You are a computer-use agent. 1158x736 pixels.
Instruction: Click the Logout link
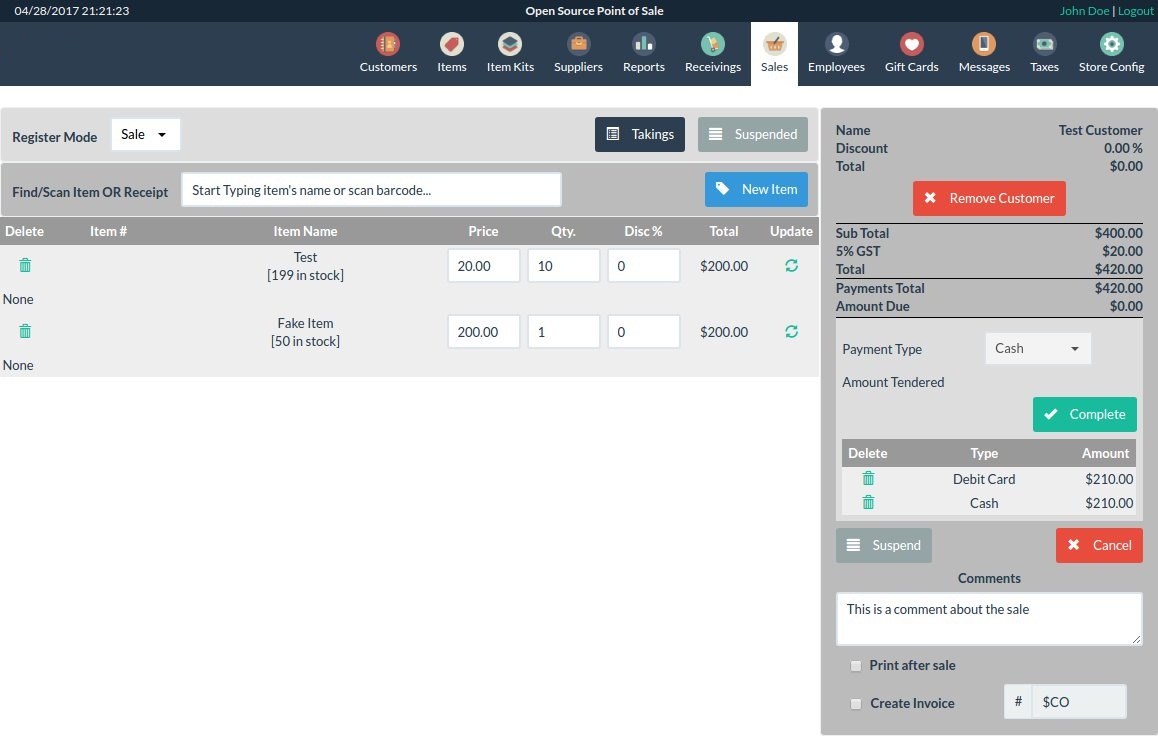coord(1135,11)
